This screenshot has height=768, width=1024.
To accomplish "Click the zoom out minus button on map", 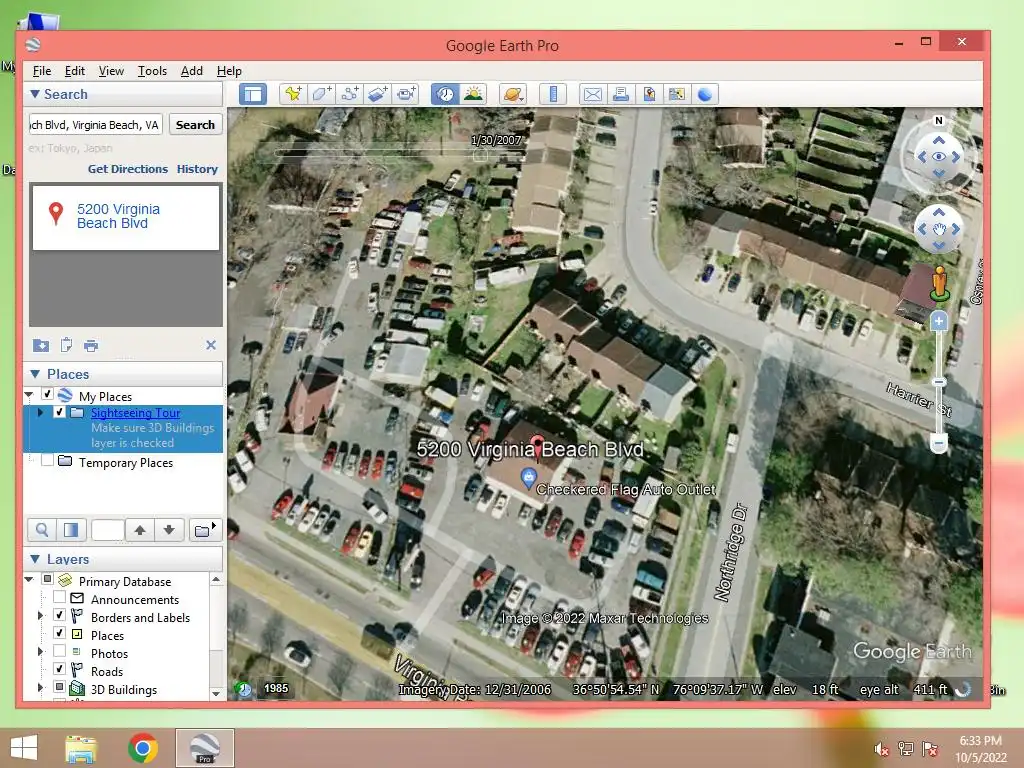I will coord(938,443).
